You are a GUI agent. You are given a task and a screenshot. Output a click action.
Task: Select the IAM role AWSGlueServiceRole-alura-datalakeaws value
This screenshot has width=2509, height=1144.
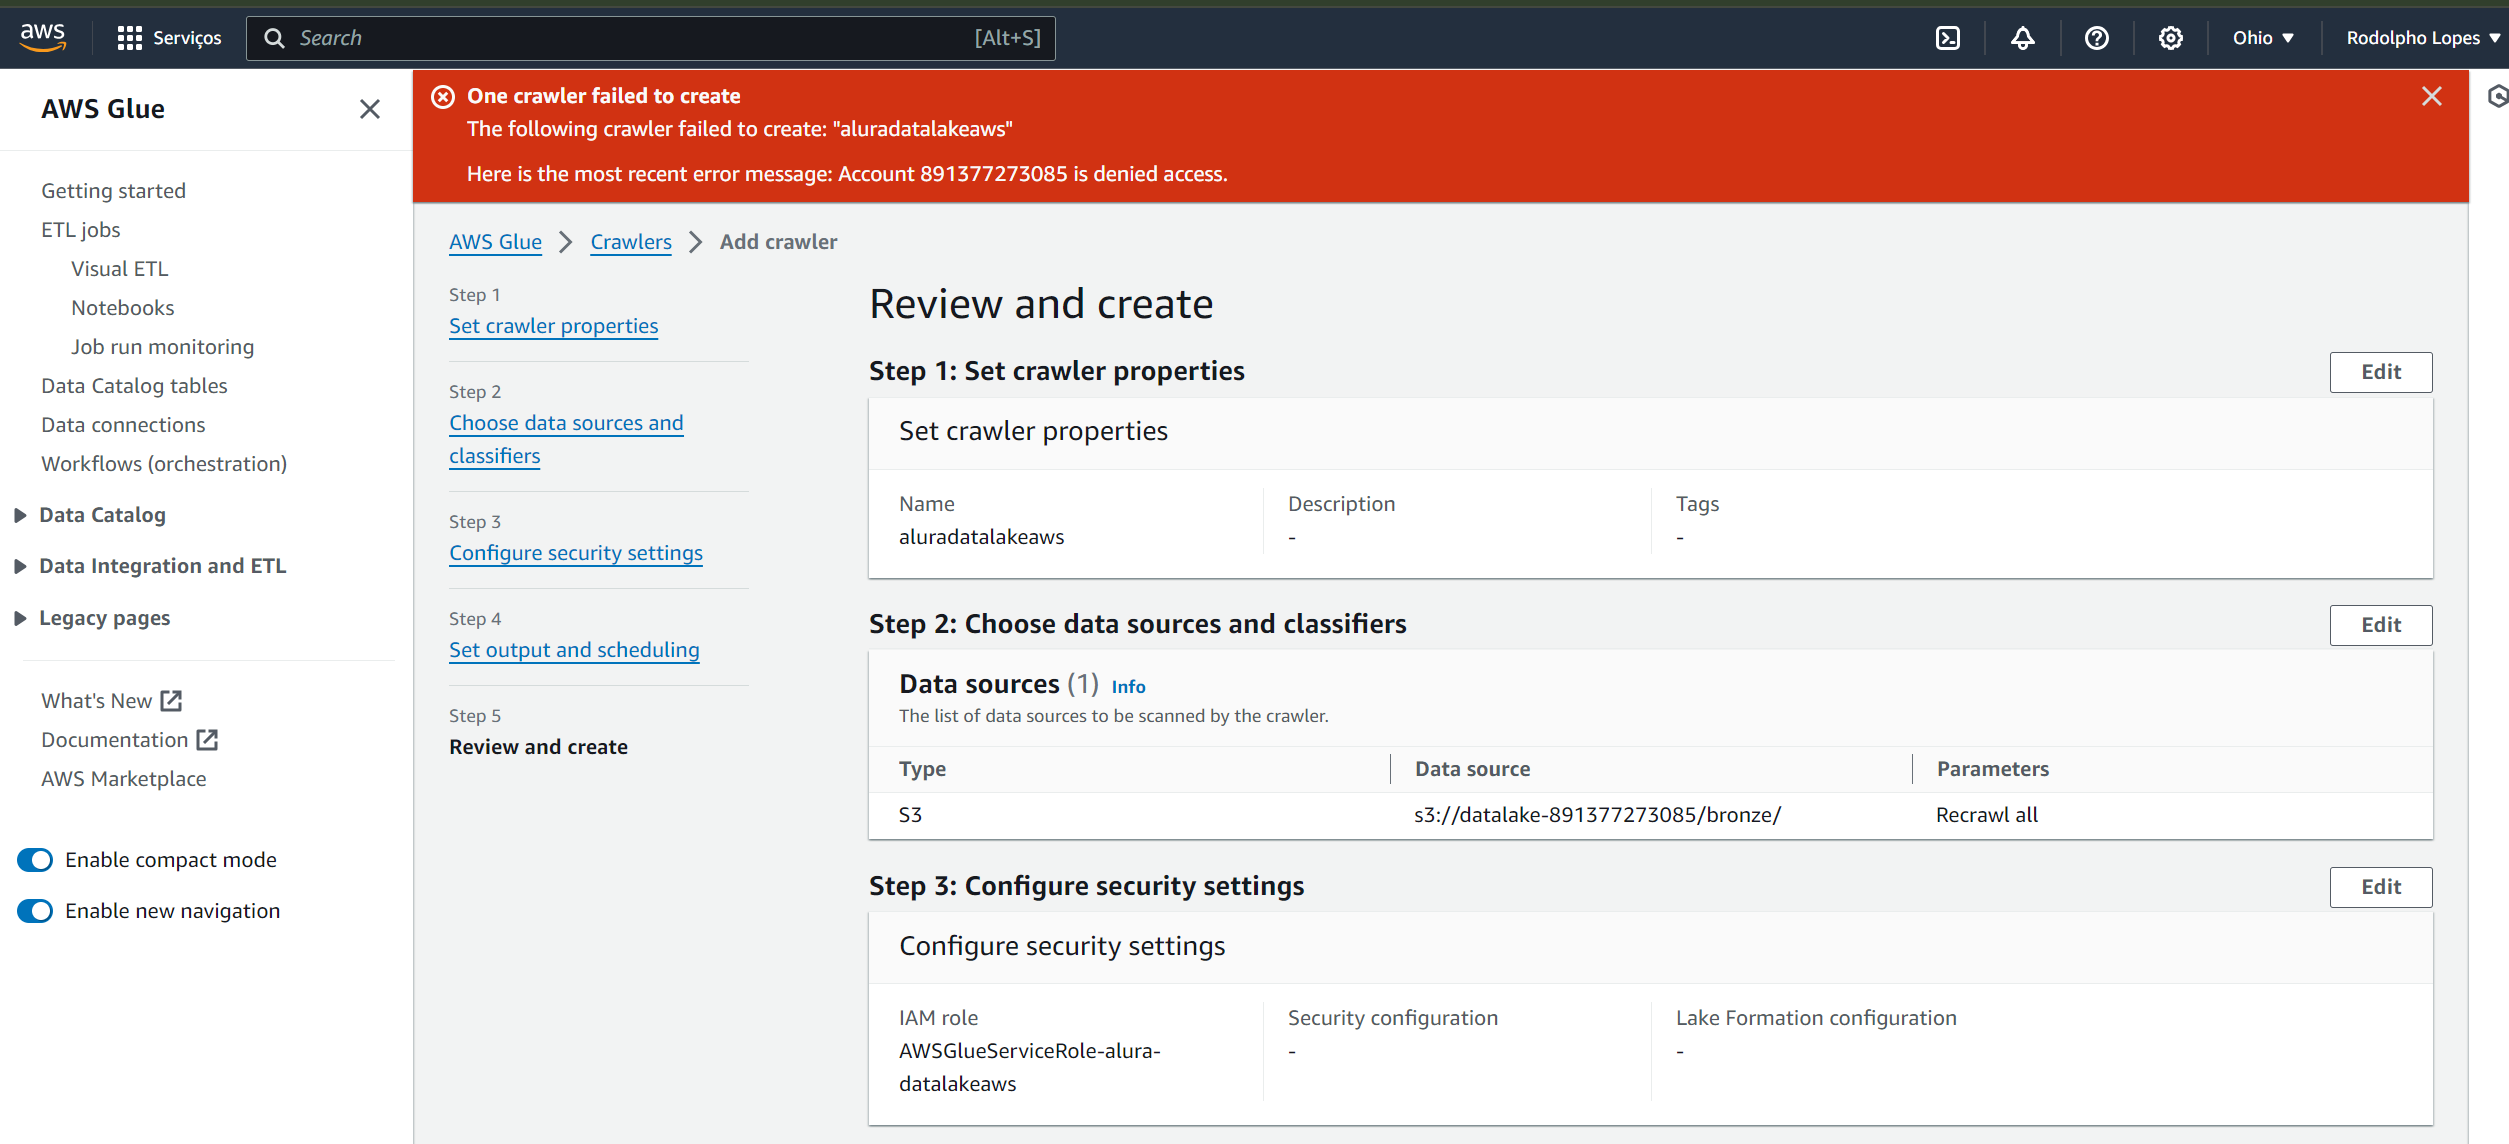(1029, 1067)
